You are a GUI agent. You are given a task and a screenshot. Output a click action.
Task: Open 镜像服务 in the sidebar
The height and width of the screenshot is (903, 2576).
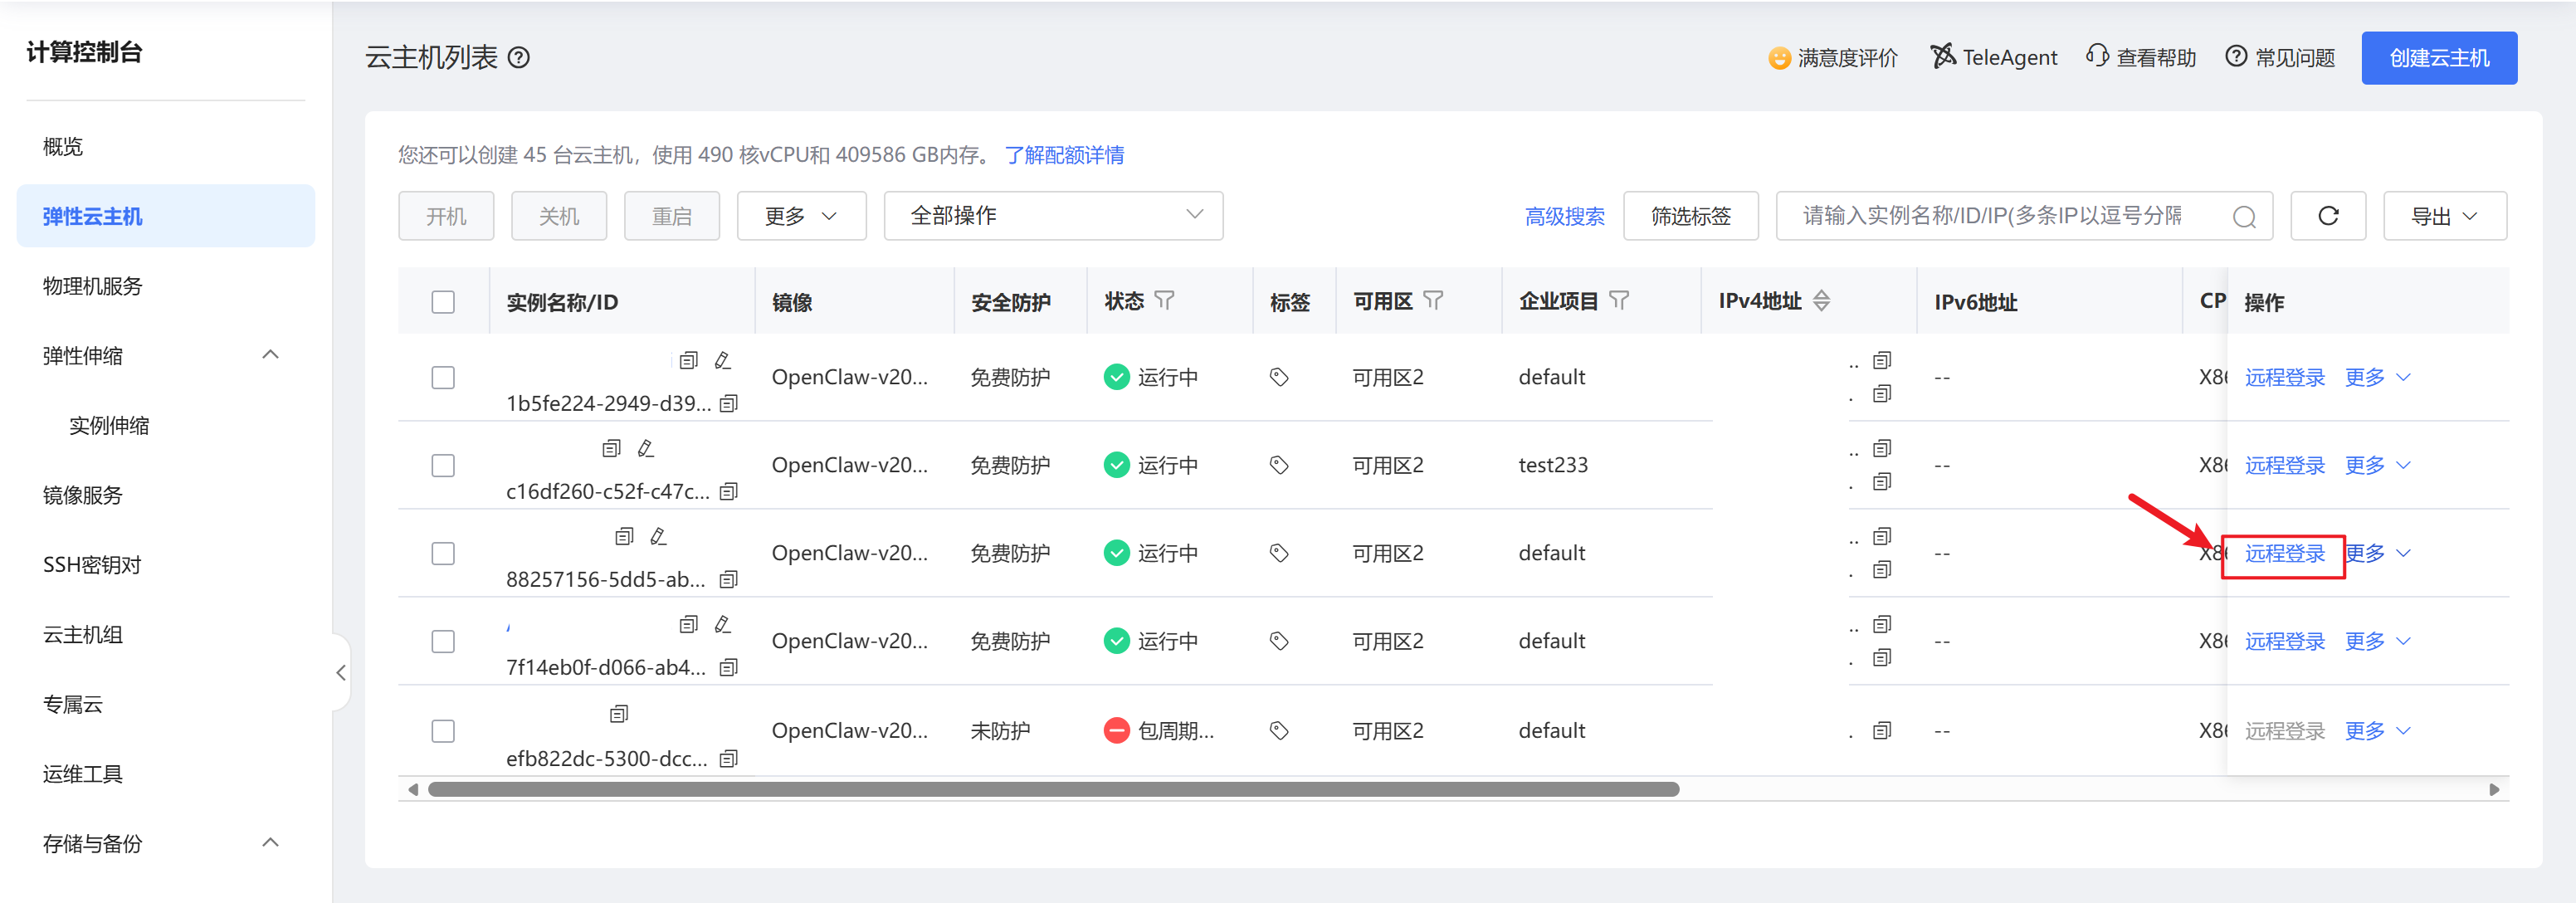tap(83, 495)
